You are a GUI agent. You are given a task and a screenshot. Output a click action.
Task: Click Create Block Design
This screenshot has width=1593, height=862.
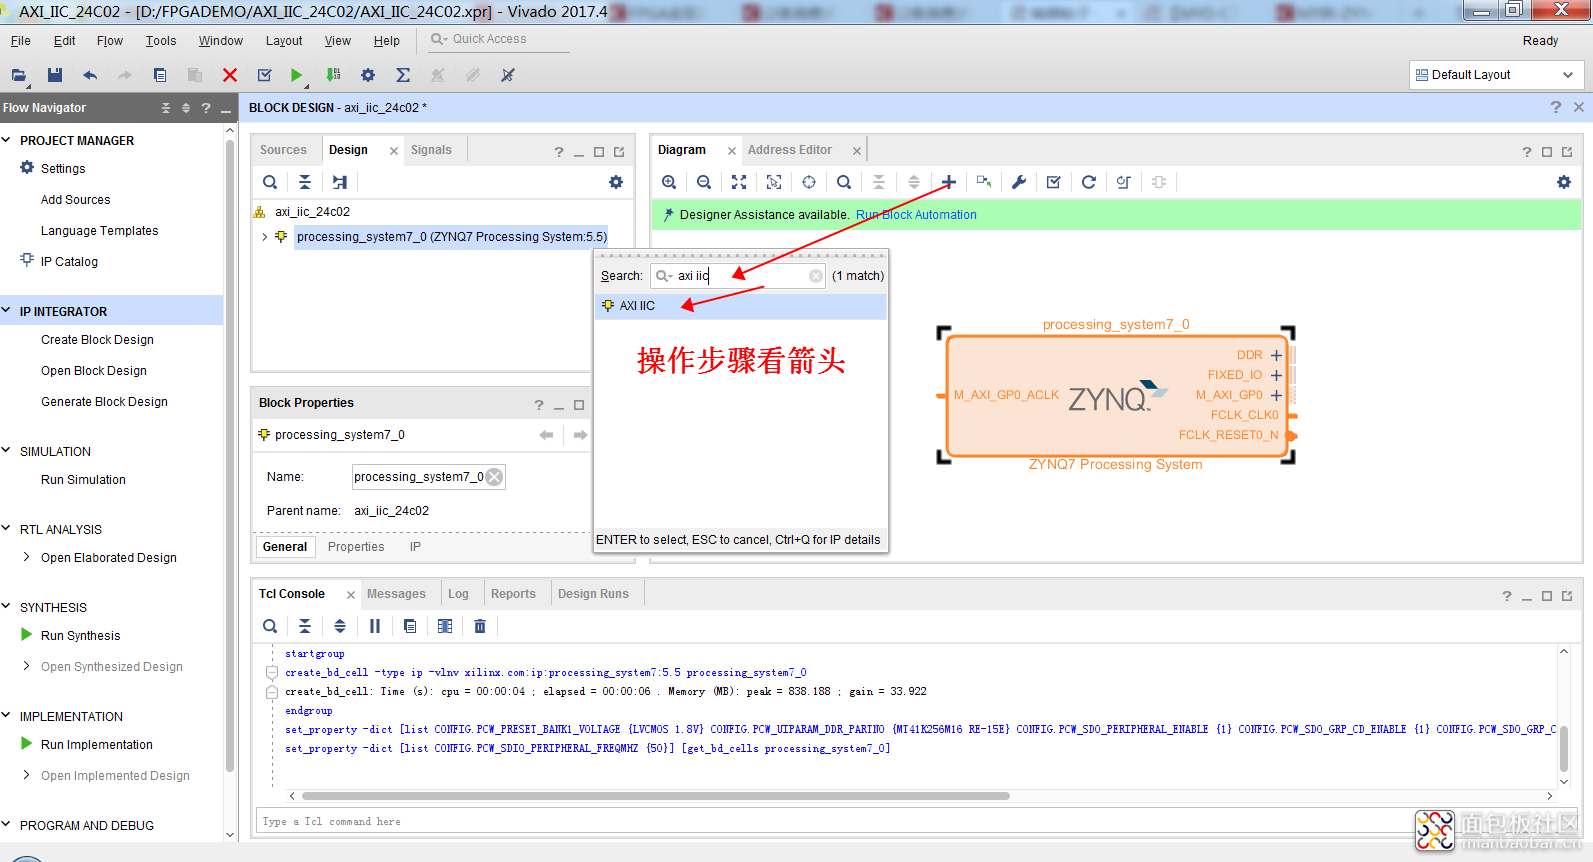97,340
